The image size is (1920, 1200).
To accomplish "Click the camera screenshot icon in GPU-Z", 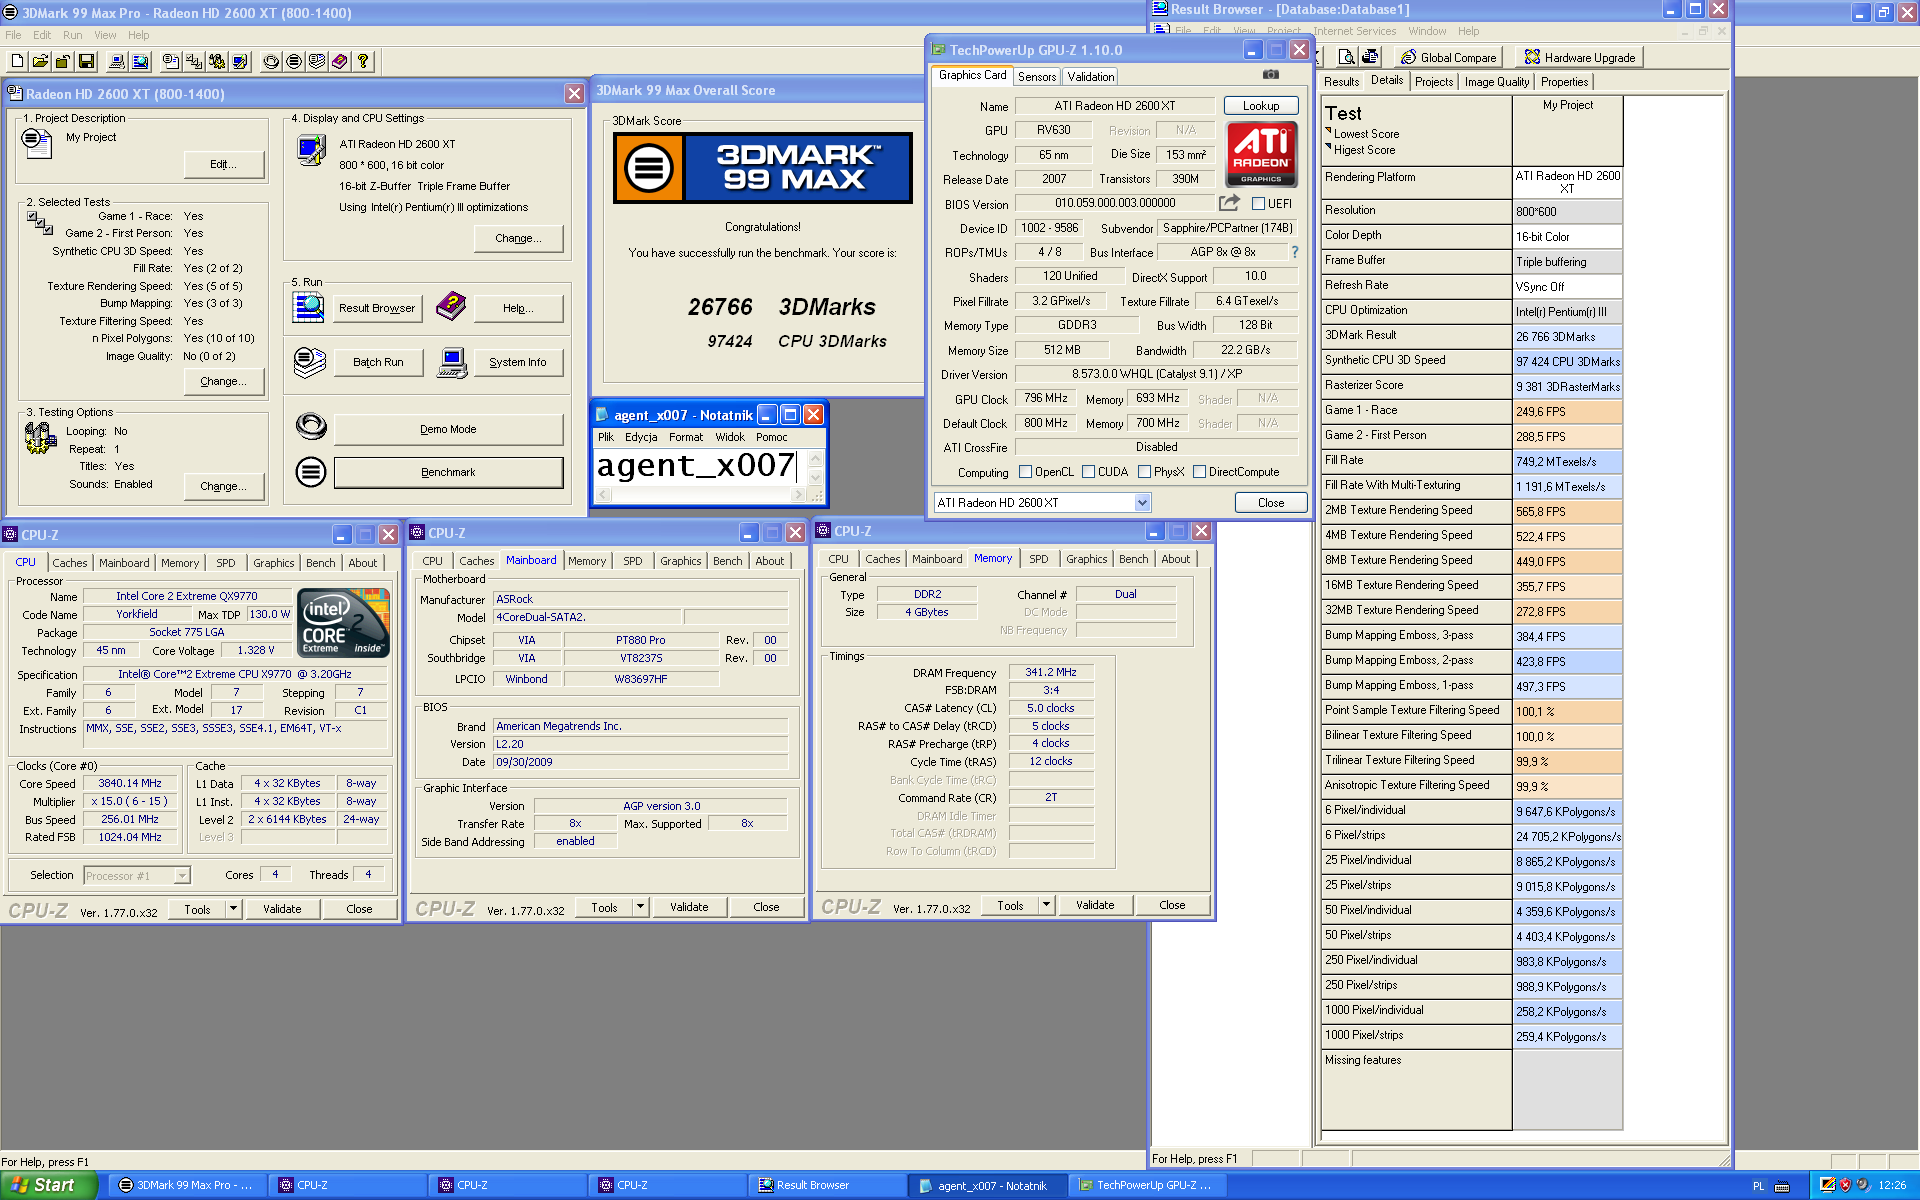I will [1270, 75].
